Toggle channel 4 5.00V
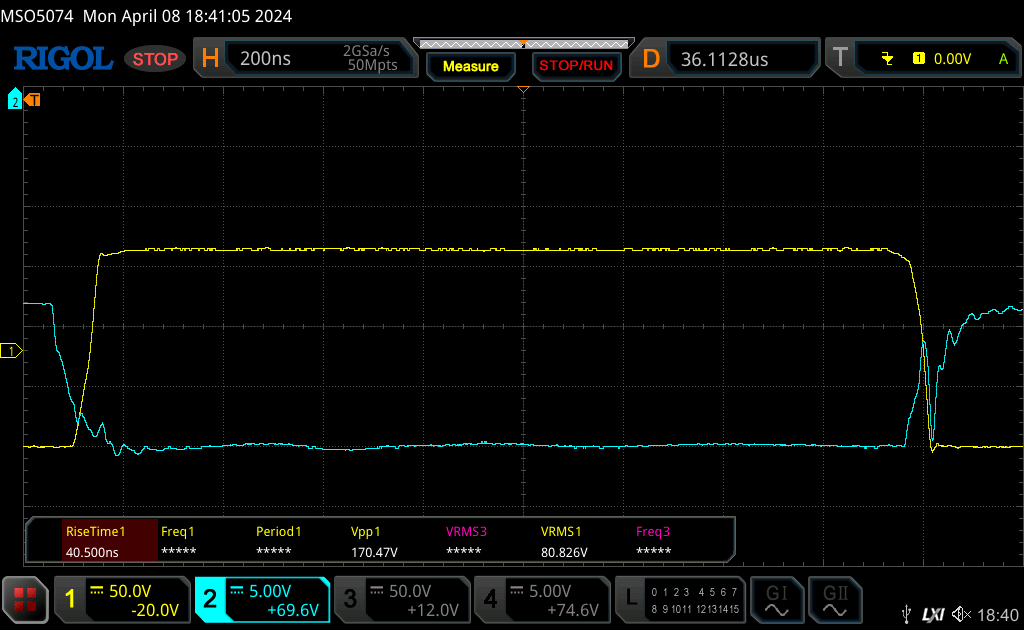Screen dimensions: 1024x630 coord(542,599)
